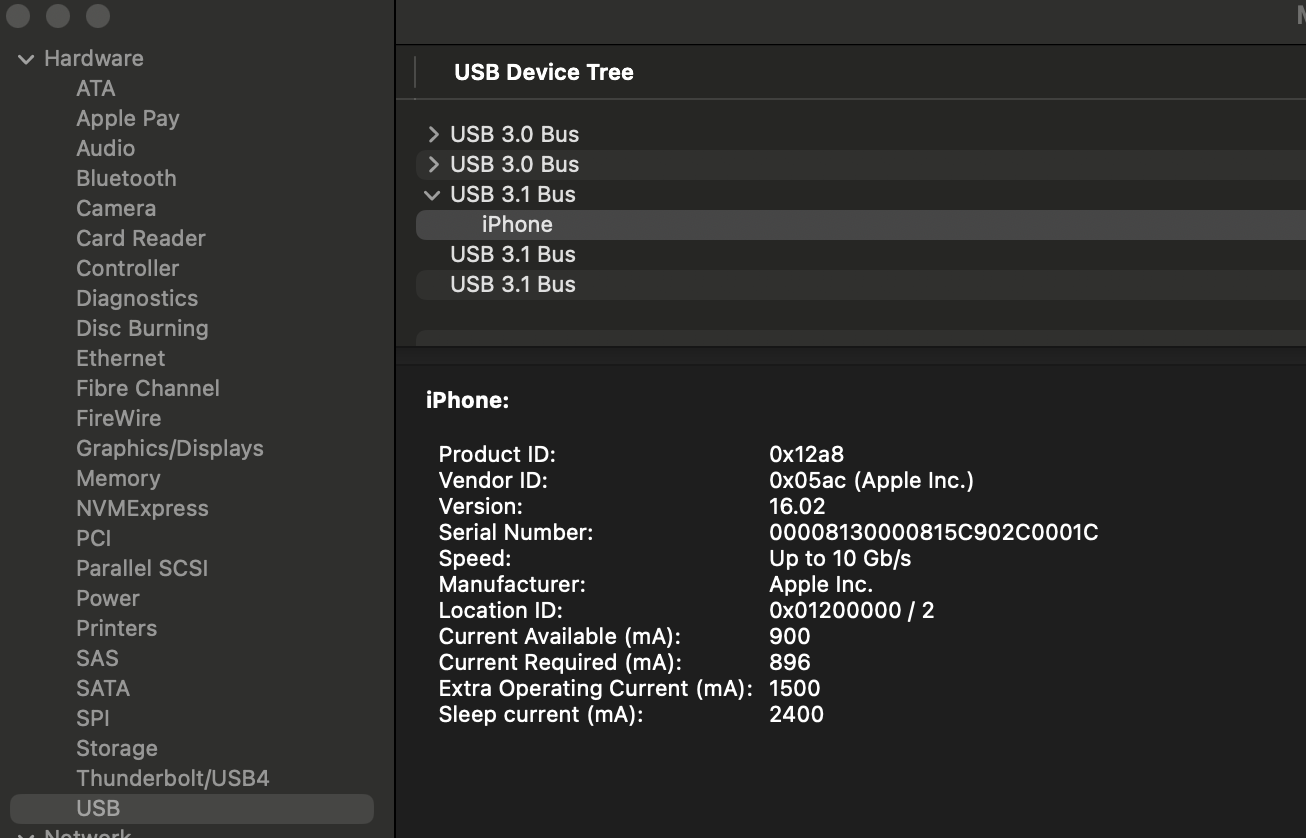Open the Diagnostics section
Image resolution: width=1306 pixels, height=838 pixels.
point(137,298)
